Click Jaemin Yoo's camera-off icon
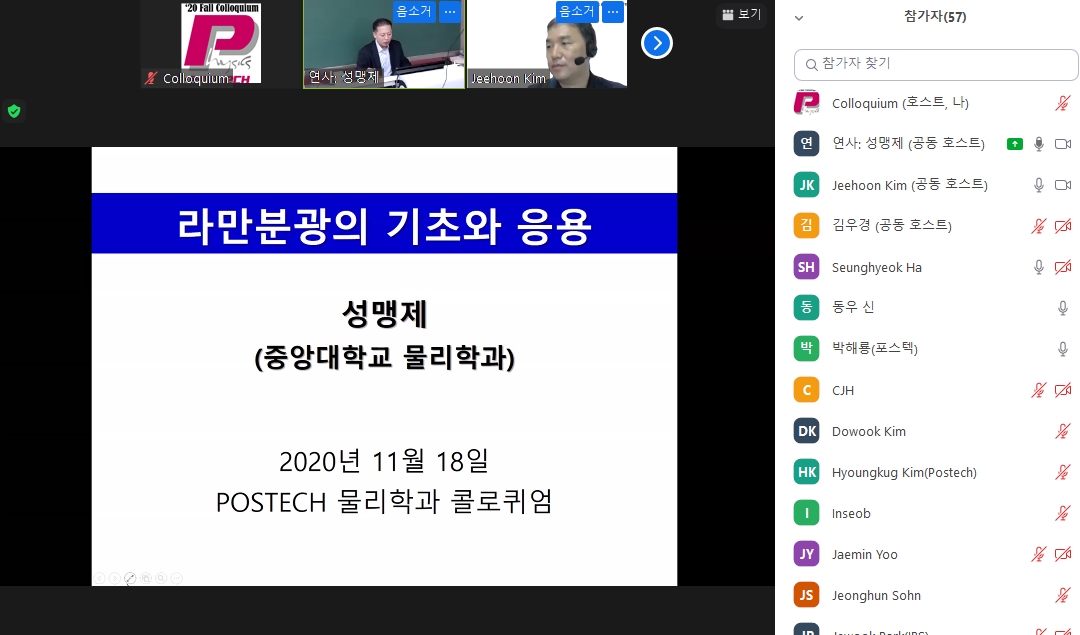Viewport: 1080px width, 635px height. click(1062, 554)
